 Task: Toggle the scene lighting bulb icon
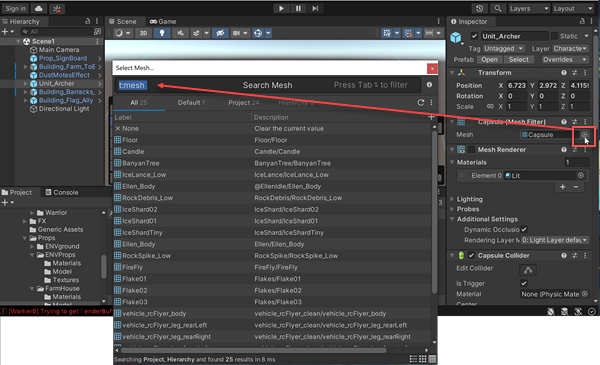click(x=162, y=33)
